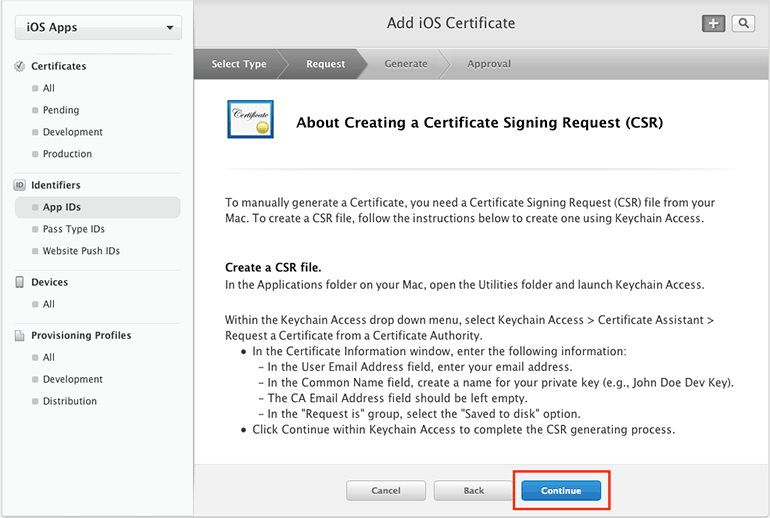This screenshot has width=770, height=518.
Task: Select the Request step tab
Action: [x=326, y=64]
